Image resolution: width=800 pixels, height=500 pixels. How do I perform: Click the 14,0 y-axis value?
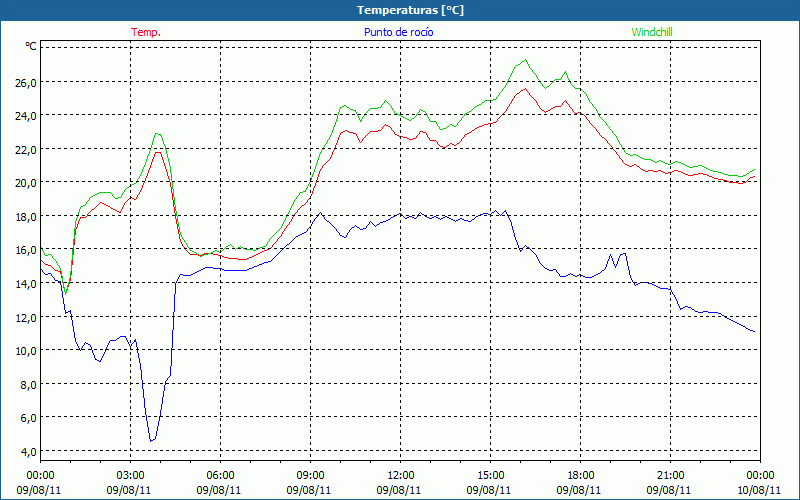coord(26,284)
